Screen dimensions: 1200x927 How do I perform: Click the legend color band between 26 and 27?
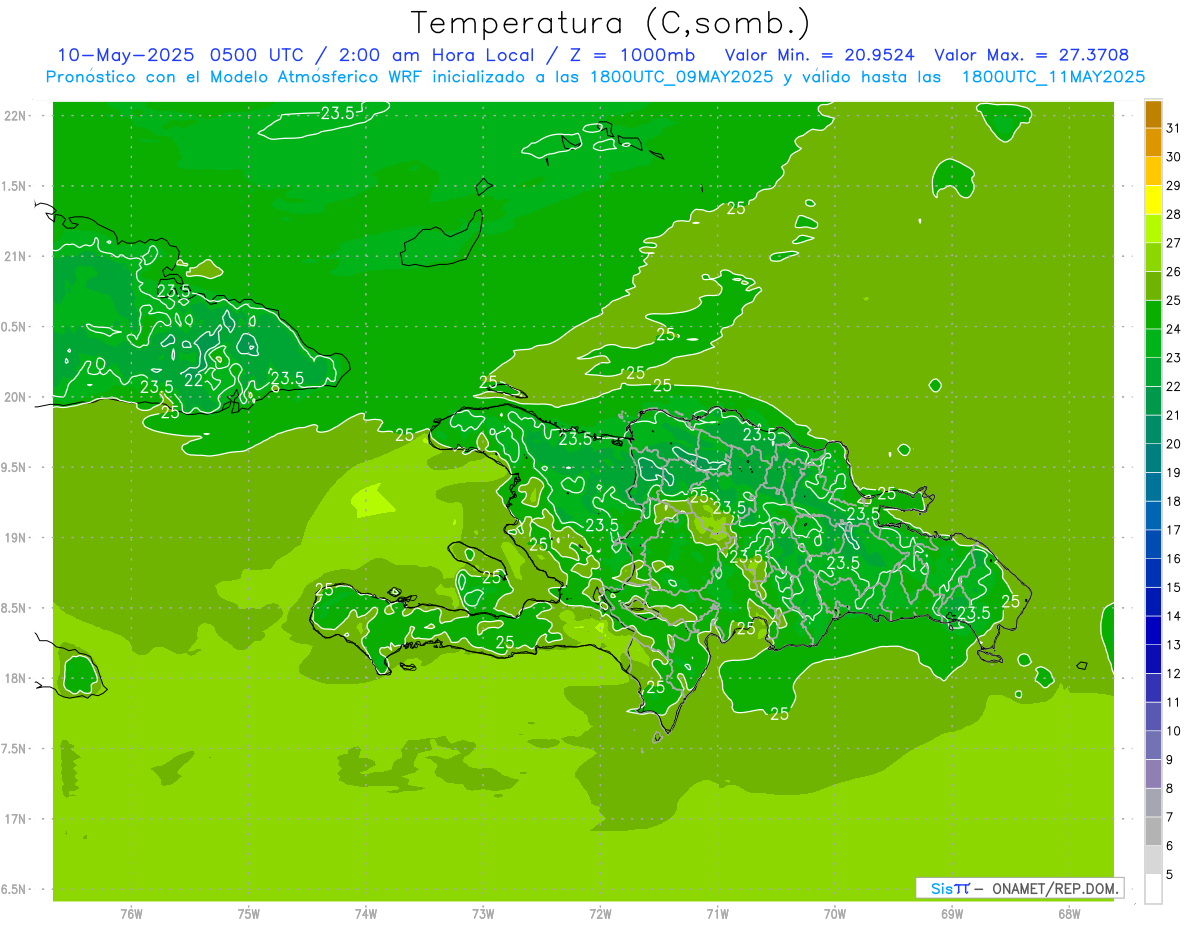point(1153,257)
